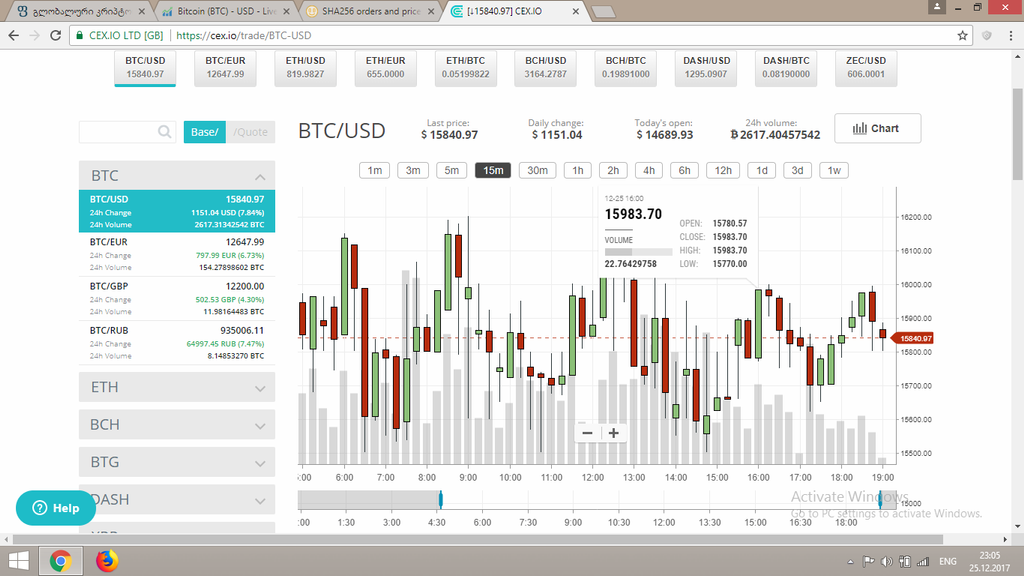Select BTC/EUR pair in sidebar list

(177, 254)
